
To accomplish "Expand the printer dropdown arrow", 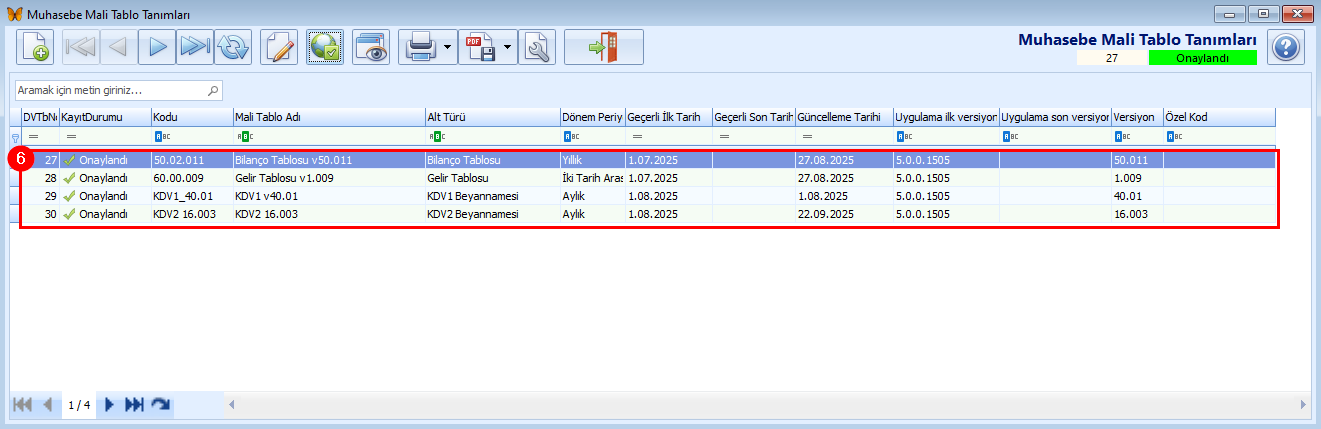I will click(447, 47).
